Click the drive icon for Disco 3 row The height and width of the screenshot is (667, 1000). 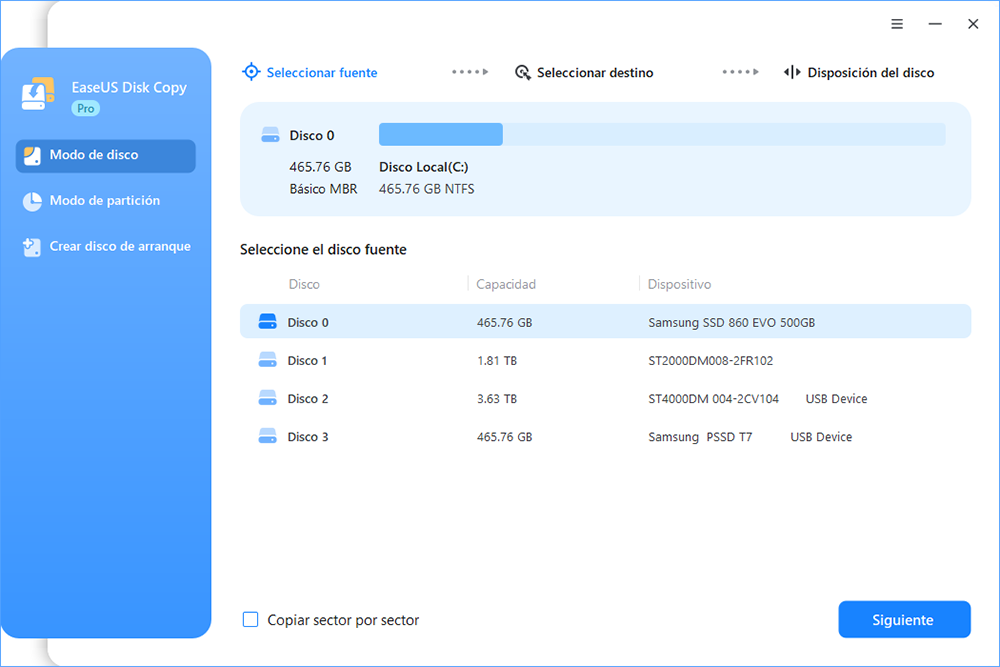[x=267, y=437]
